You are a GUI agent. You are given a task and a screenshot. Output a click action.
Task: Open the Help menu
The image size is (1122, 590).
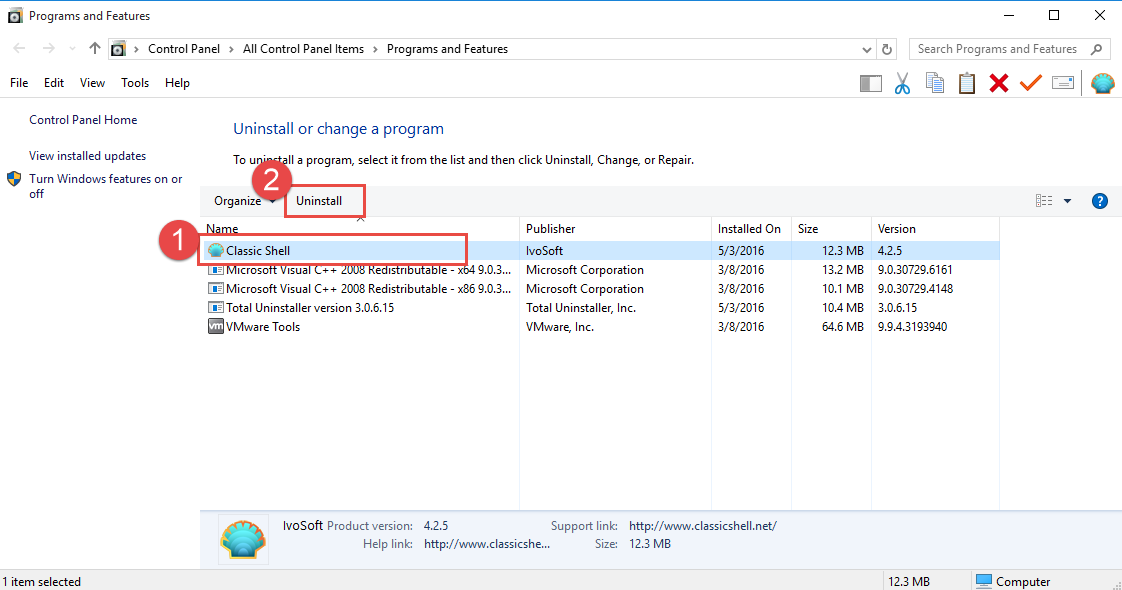[x=177, y=83]
